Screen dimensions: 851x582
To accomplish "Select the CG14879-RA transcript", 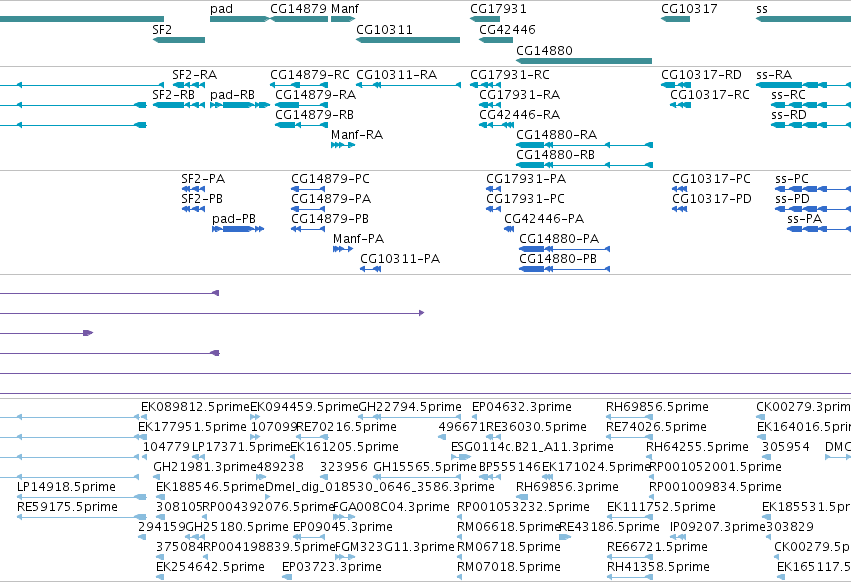I will pyautogui.click(x=302, y=105).
